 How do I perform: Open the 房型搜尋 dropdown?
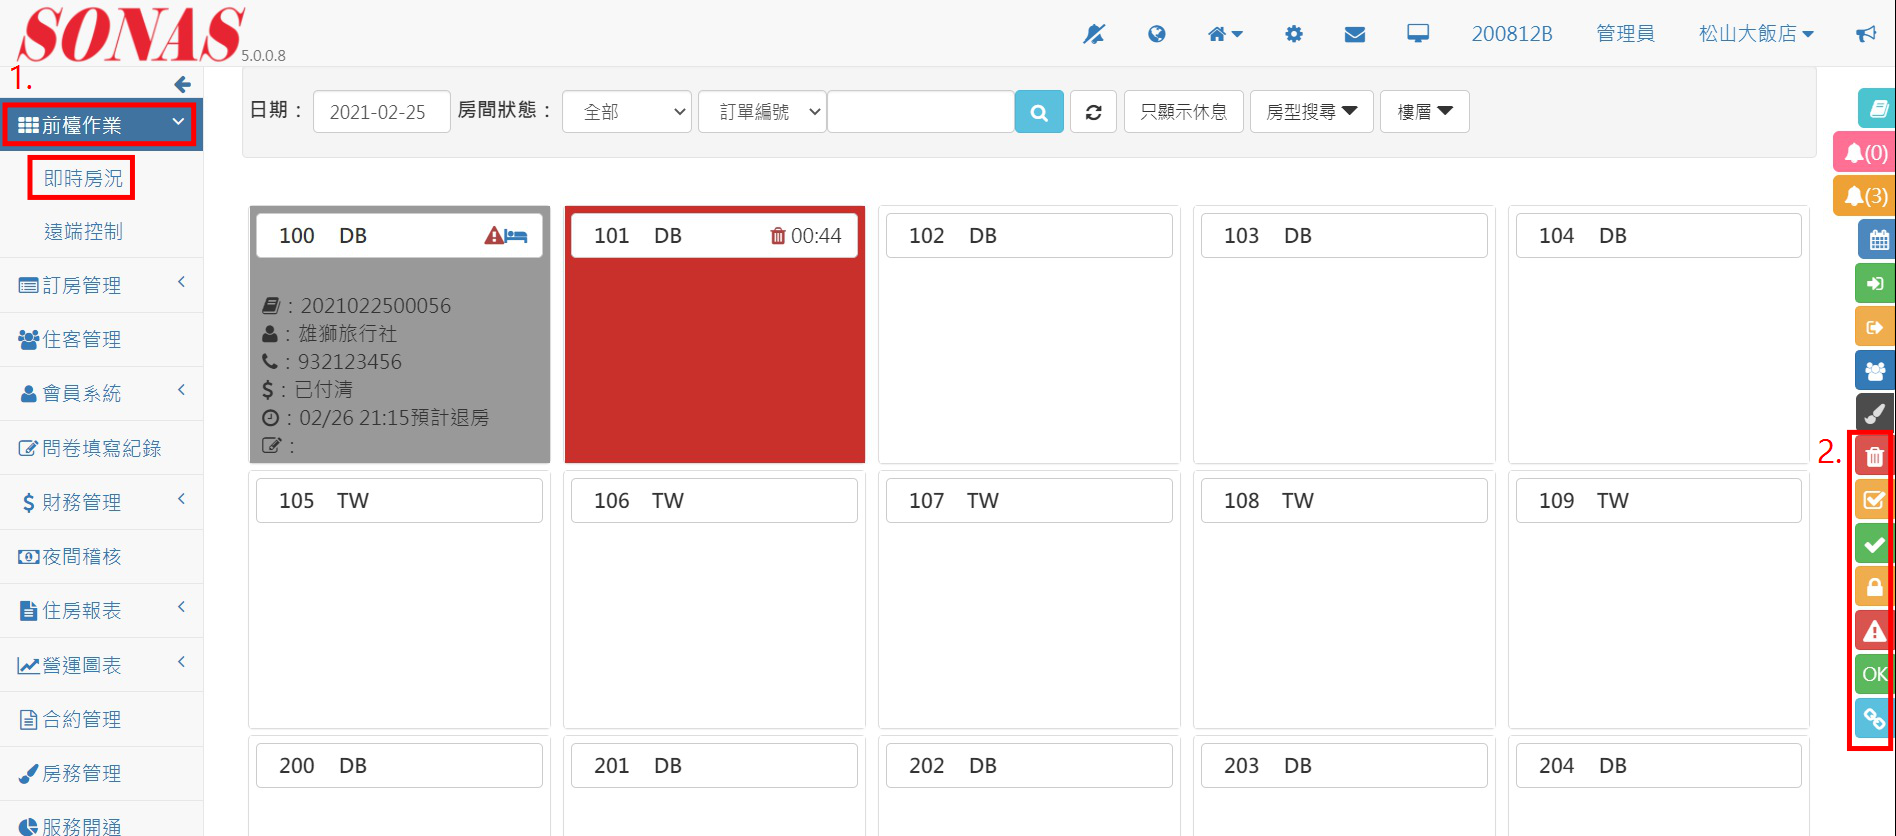pyautogui.click(x=1311, y=112)
